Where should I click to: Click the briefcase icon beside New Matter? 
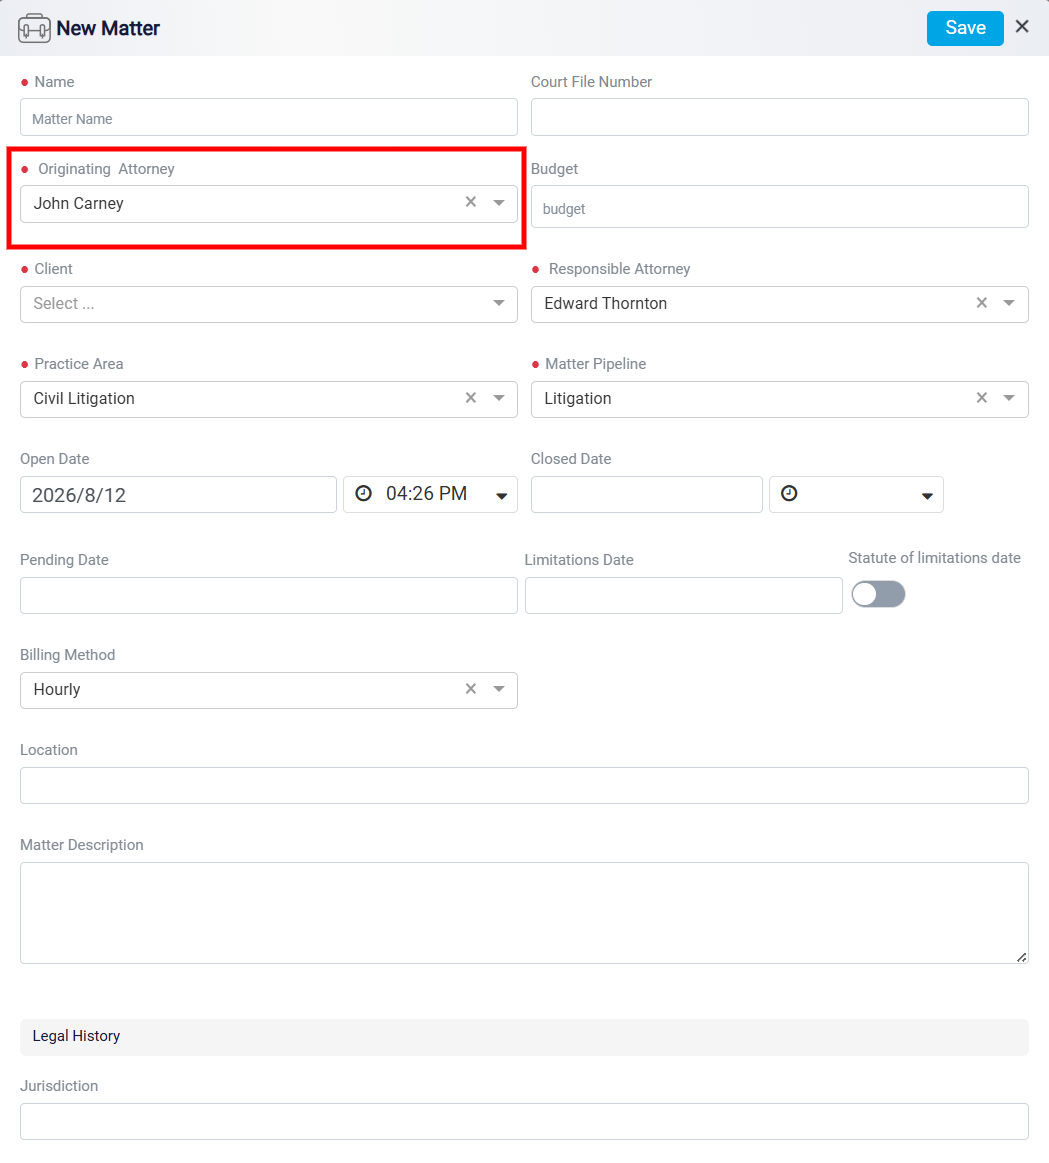[34, 28]
